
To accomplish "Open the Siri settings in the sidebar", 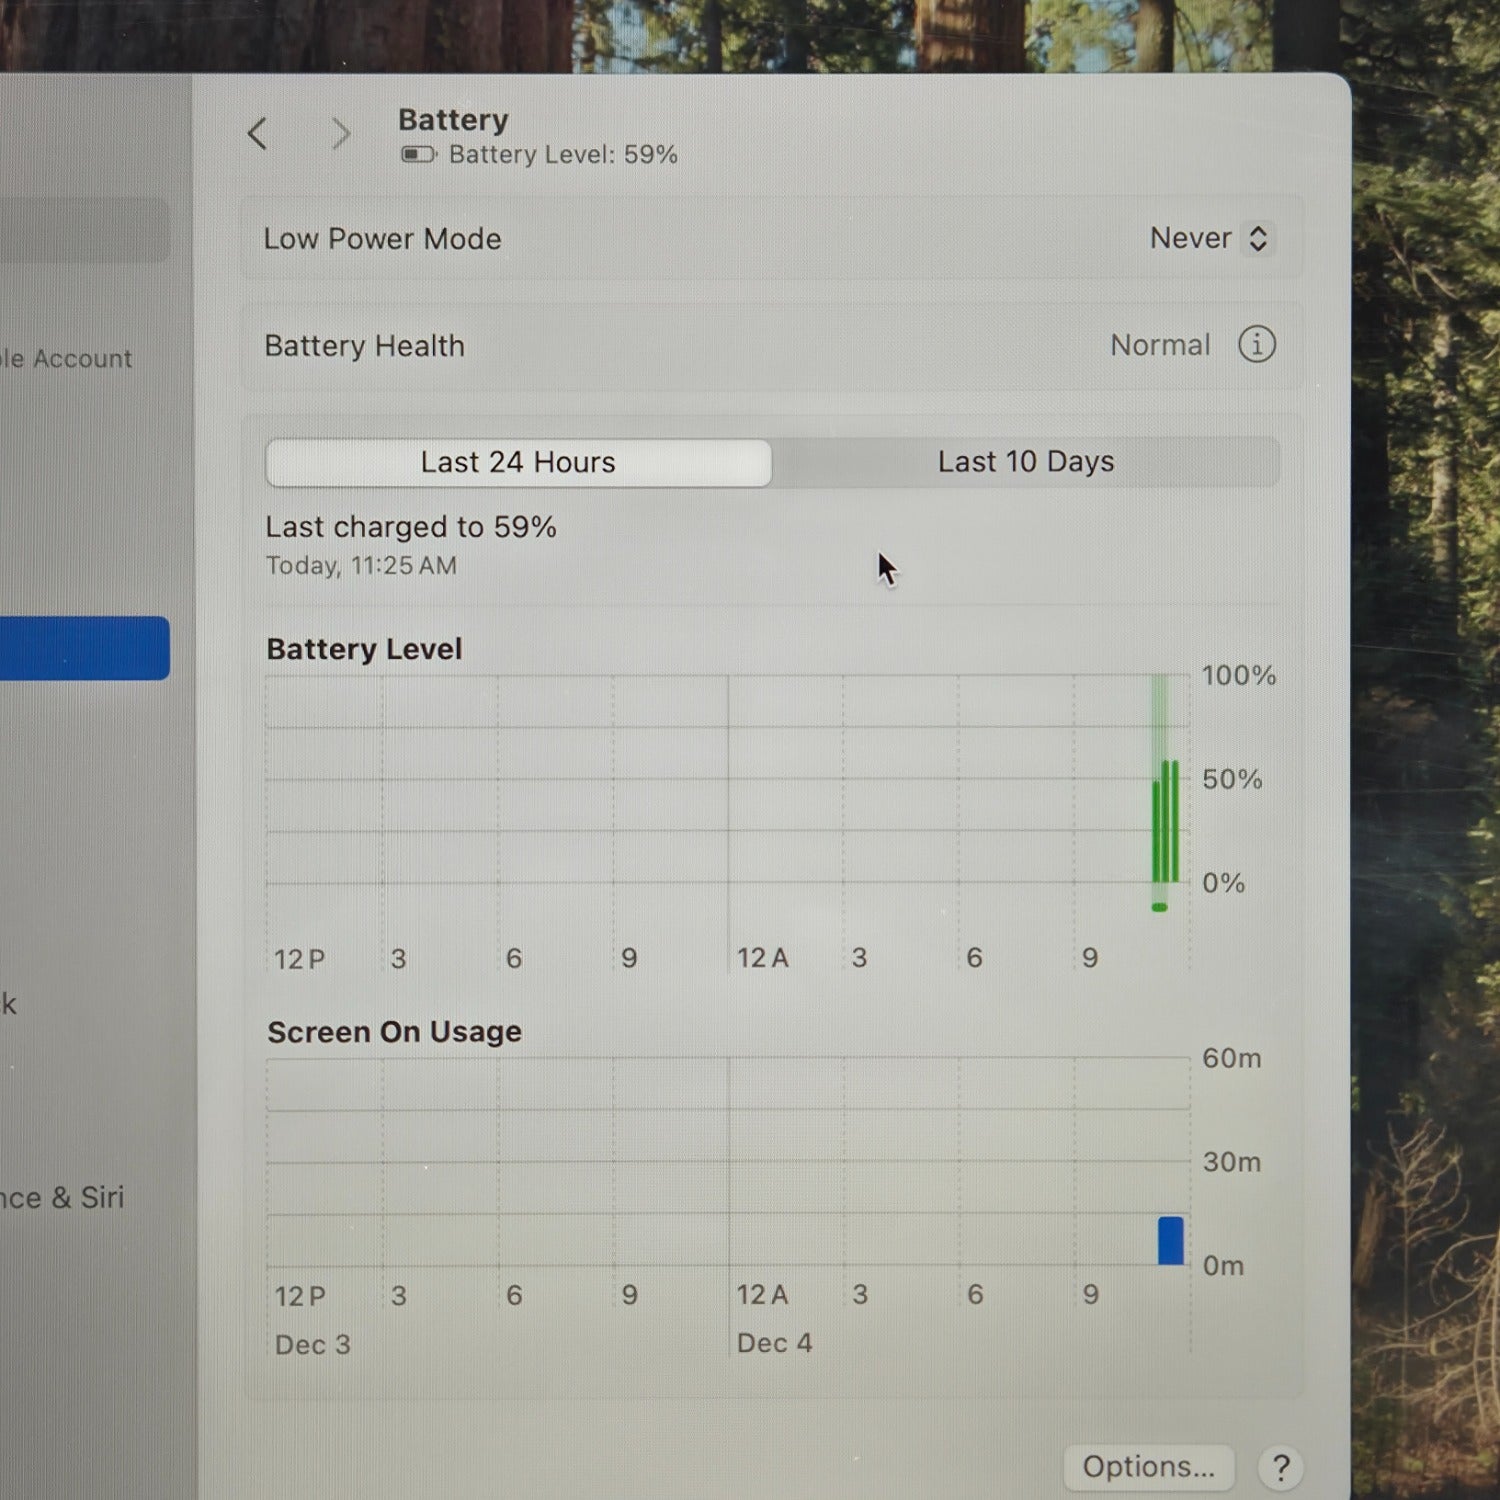I will [62, 1197].
